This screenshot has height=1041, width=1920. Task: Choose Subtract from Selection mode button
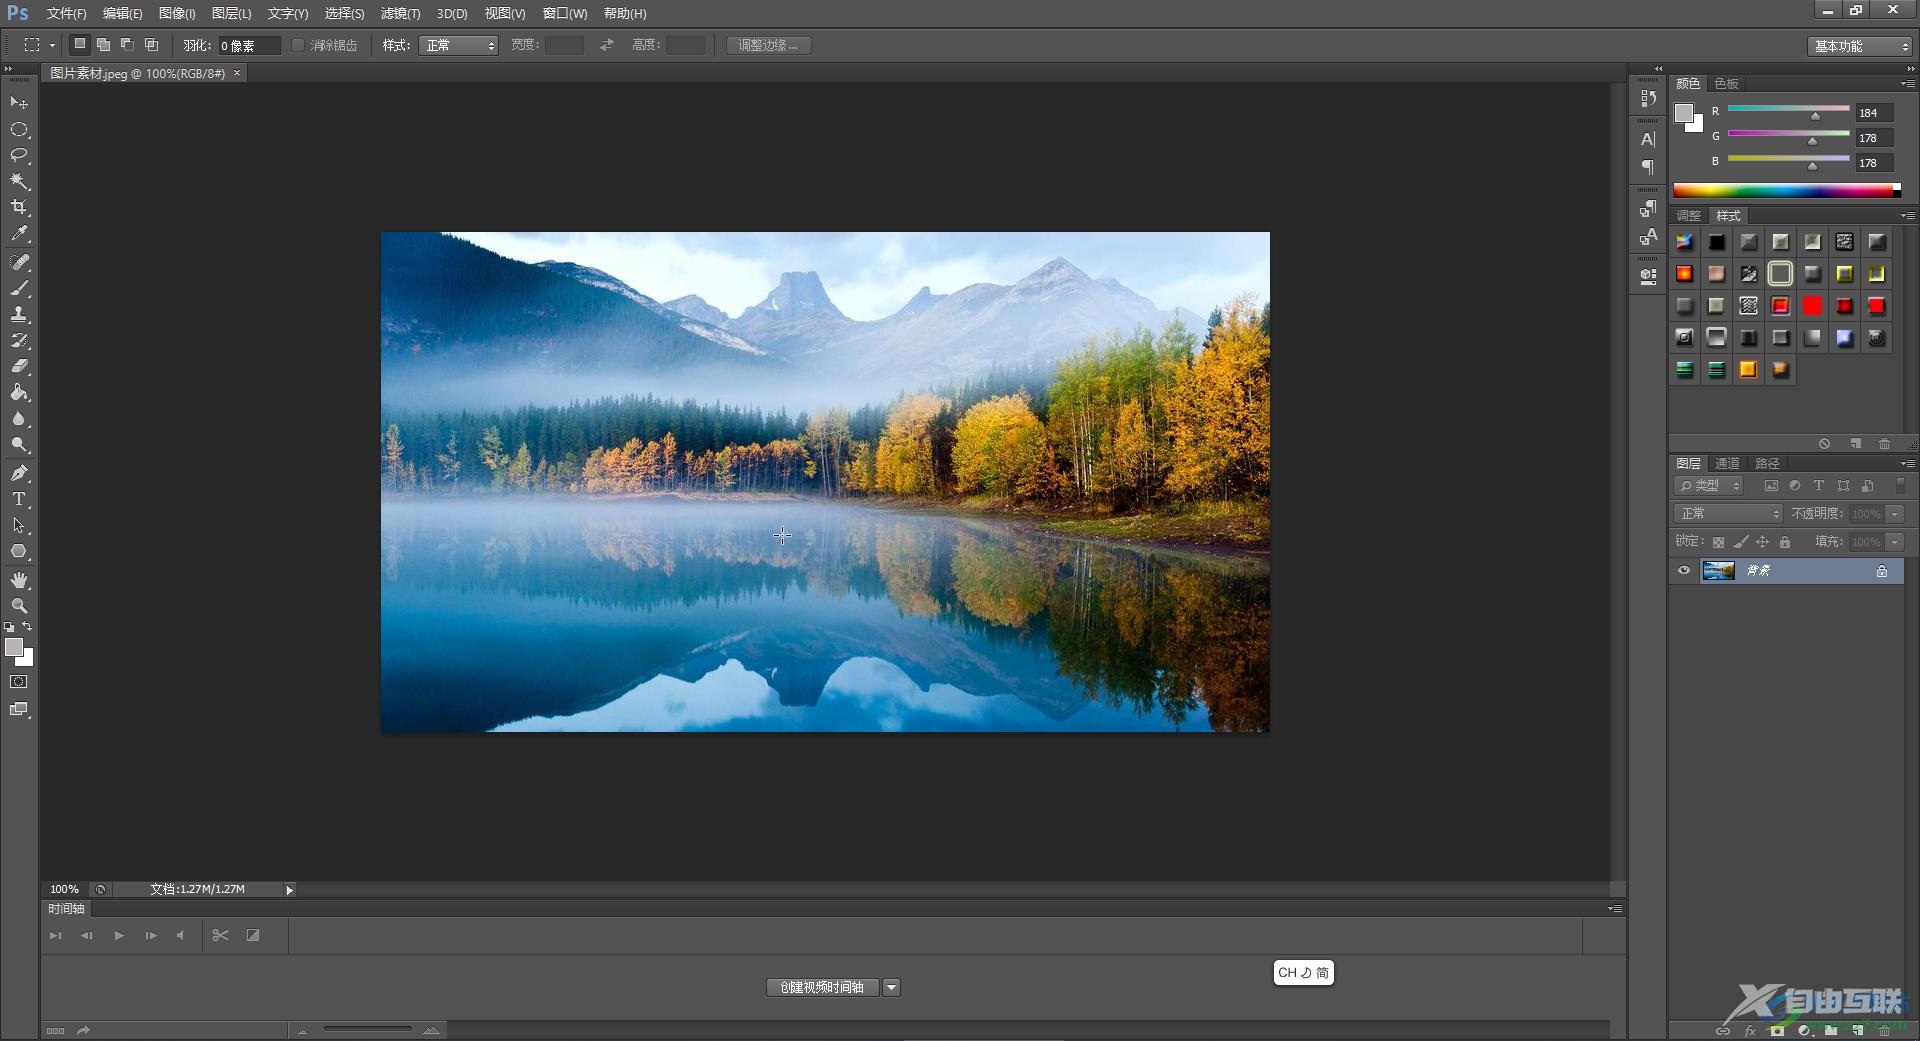[x=127, y=45]
